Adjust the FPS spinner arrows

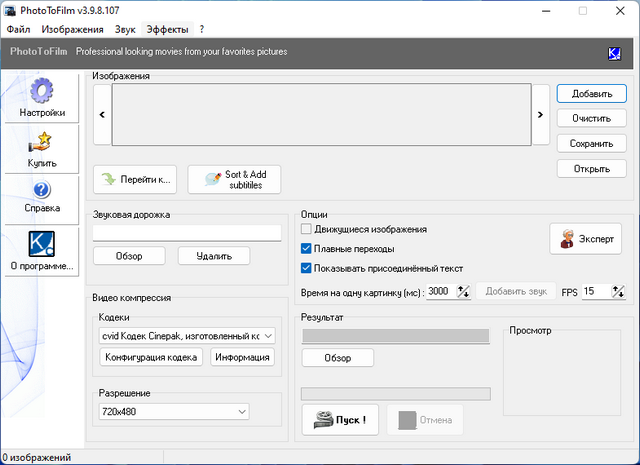[621, 292]
